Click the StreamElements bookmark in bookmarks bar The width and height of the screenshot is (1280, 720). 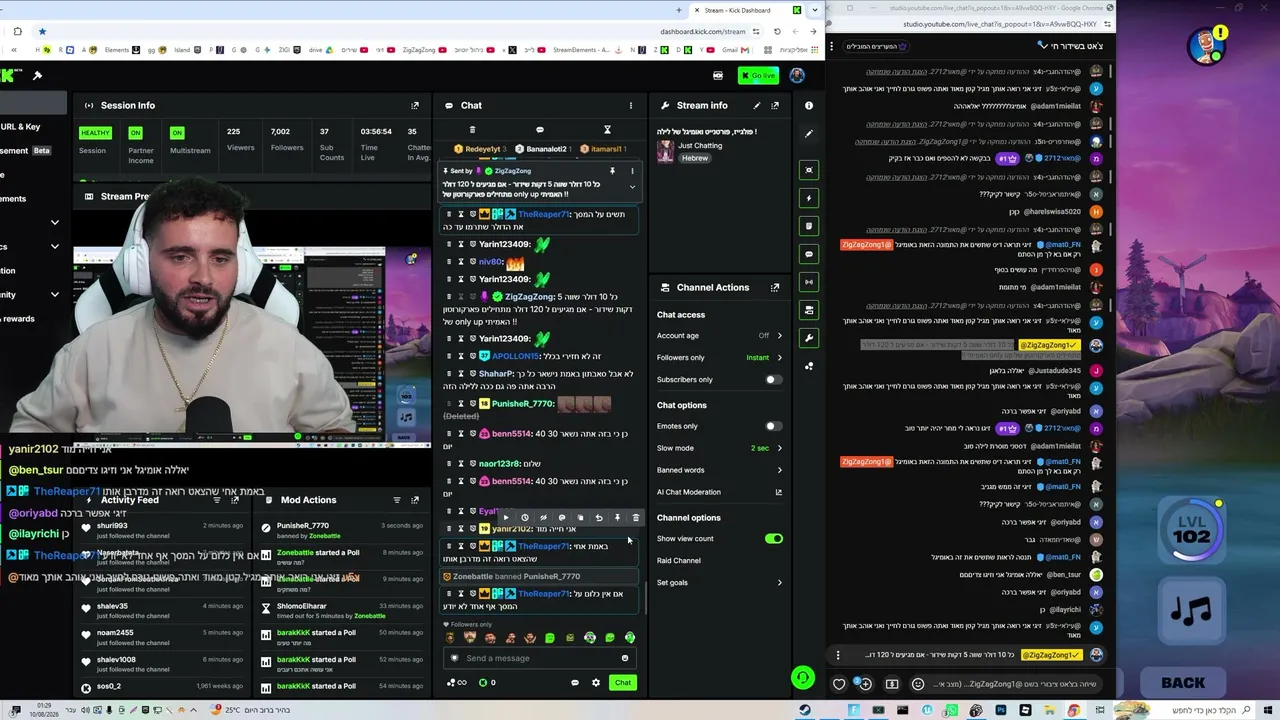(x=581, y=50)
